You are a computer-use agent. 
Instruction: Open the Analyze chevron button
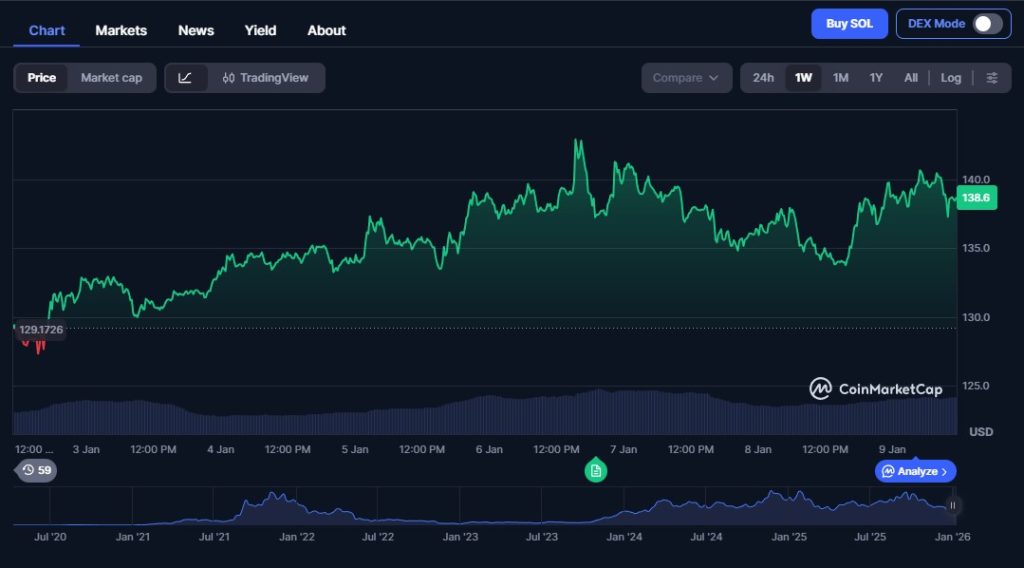pos(916,471)
